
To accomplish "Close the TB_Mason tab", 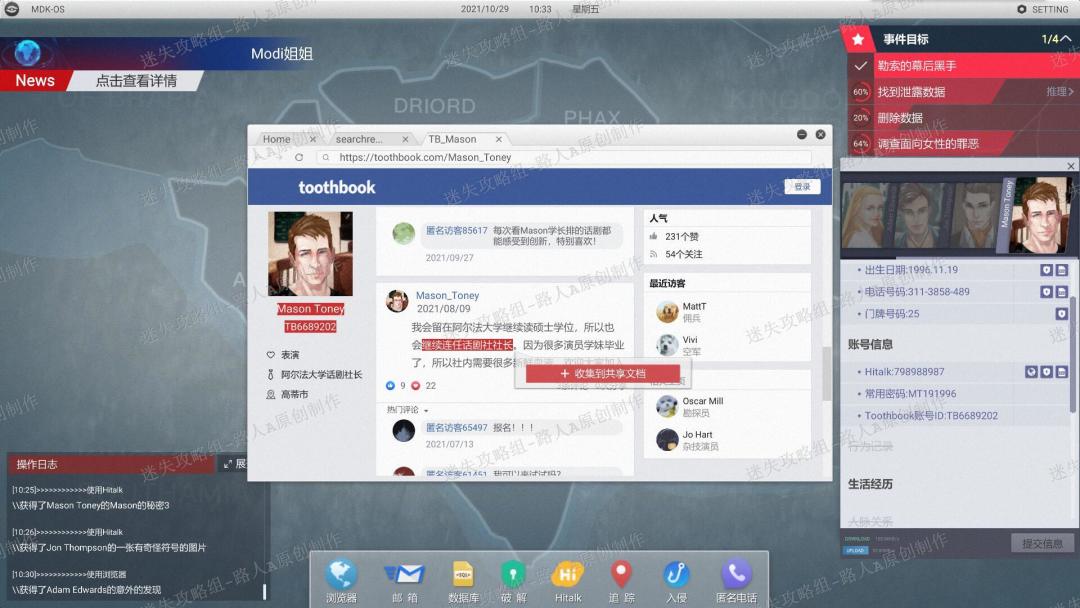I will (x=499, y=139).
